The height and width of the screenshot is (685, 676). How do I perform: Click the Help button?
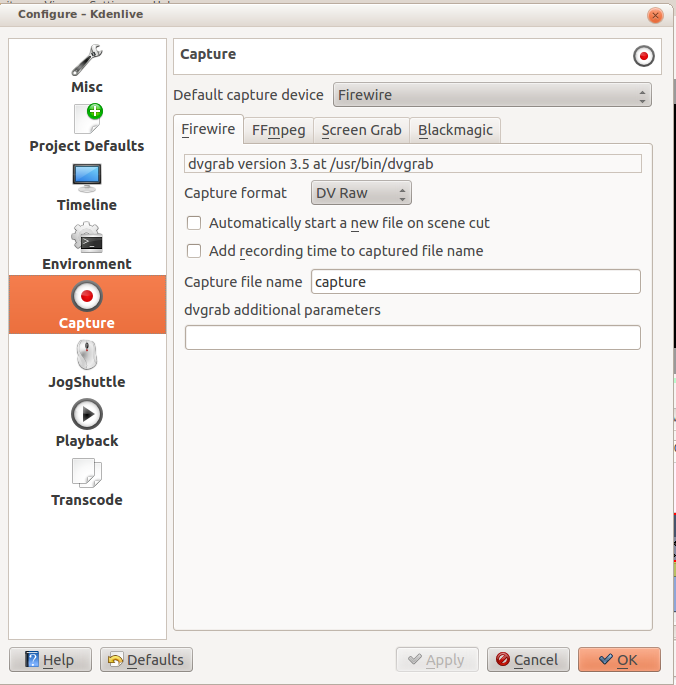click(50, 659)
